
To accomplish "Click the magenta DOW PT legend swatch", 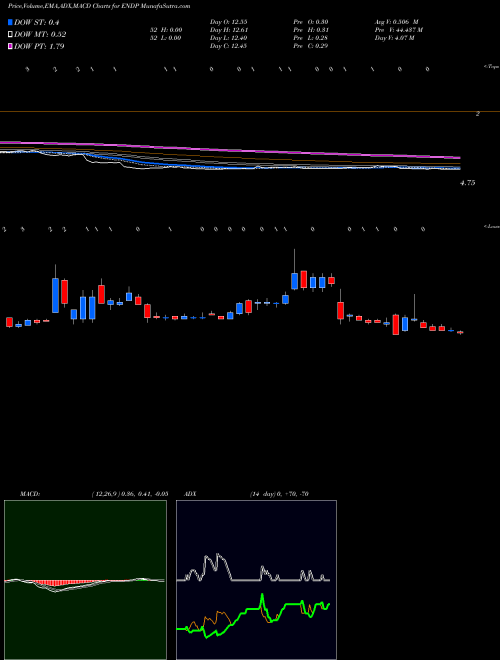I will 11,46.
